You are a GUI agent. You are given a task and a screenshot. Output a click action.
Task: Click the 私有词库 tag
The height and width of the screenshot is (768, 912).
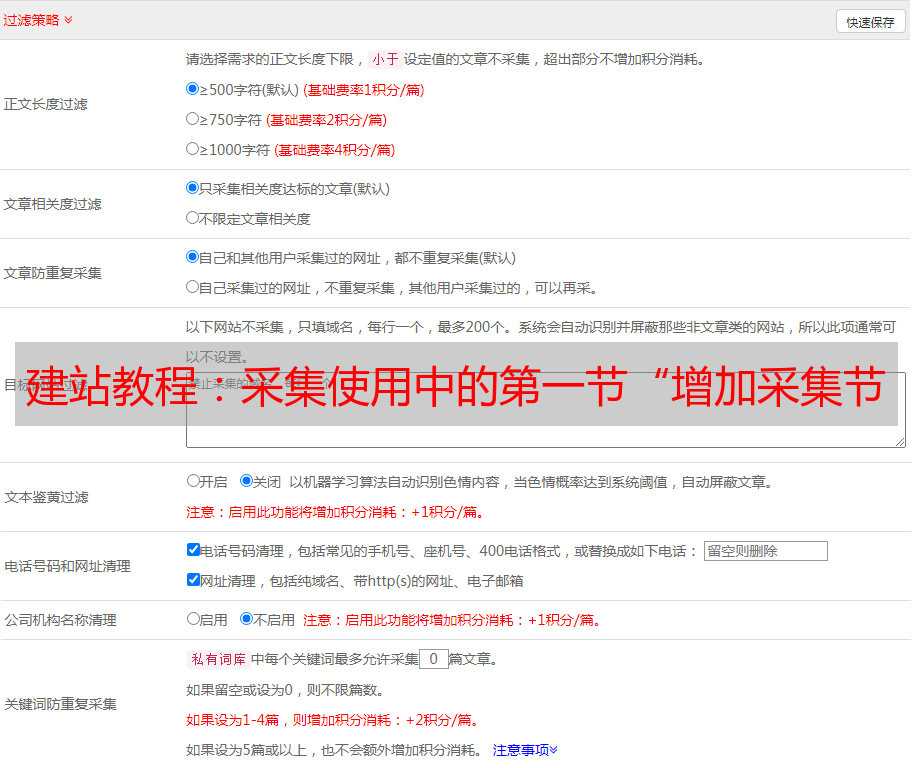pyautogui.click(x=217, y=659)
